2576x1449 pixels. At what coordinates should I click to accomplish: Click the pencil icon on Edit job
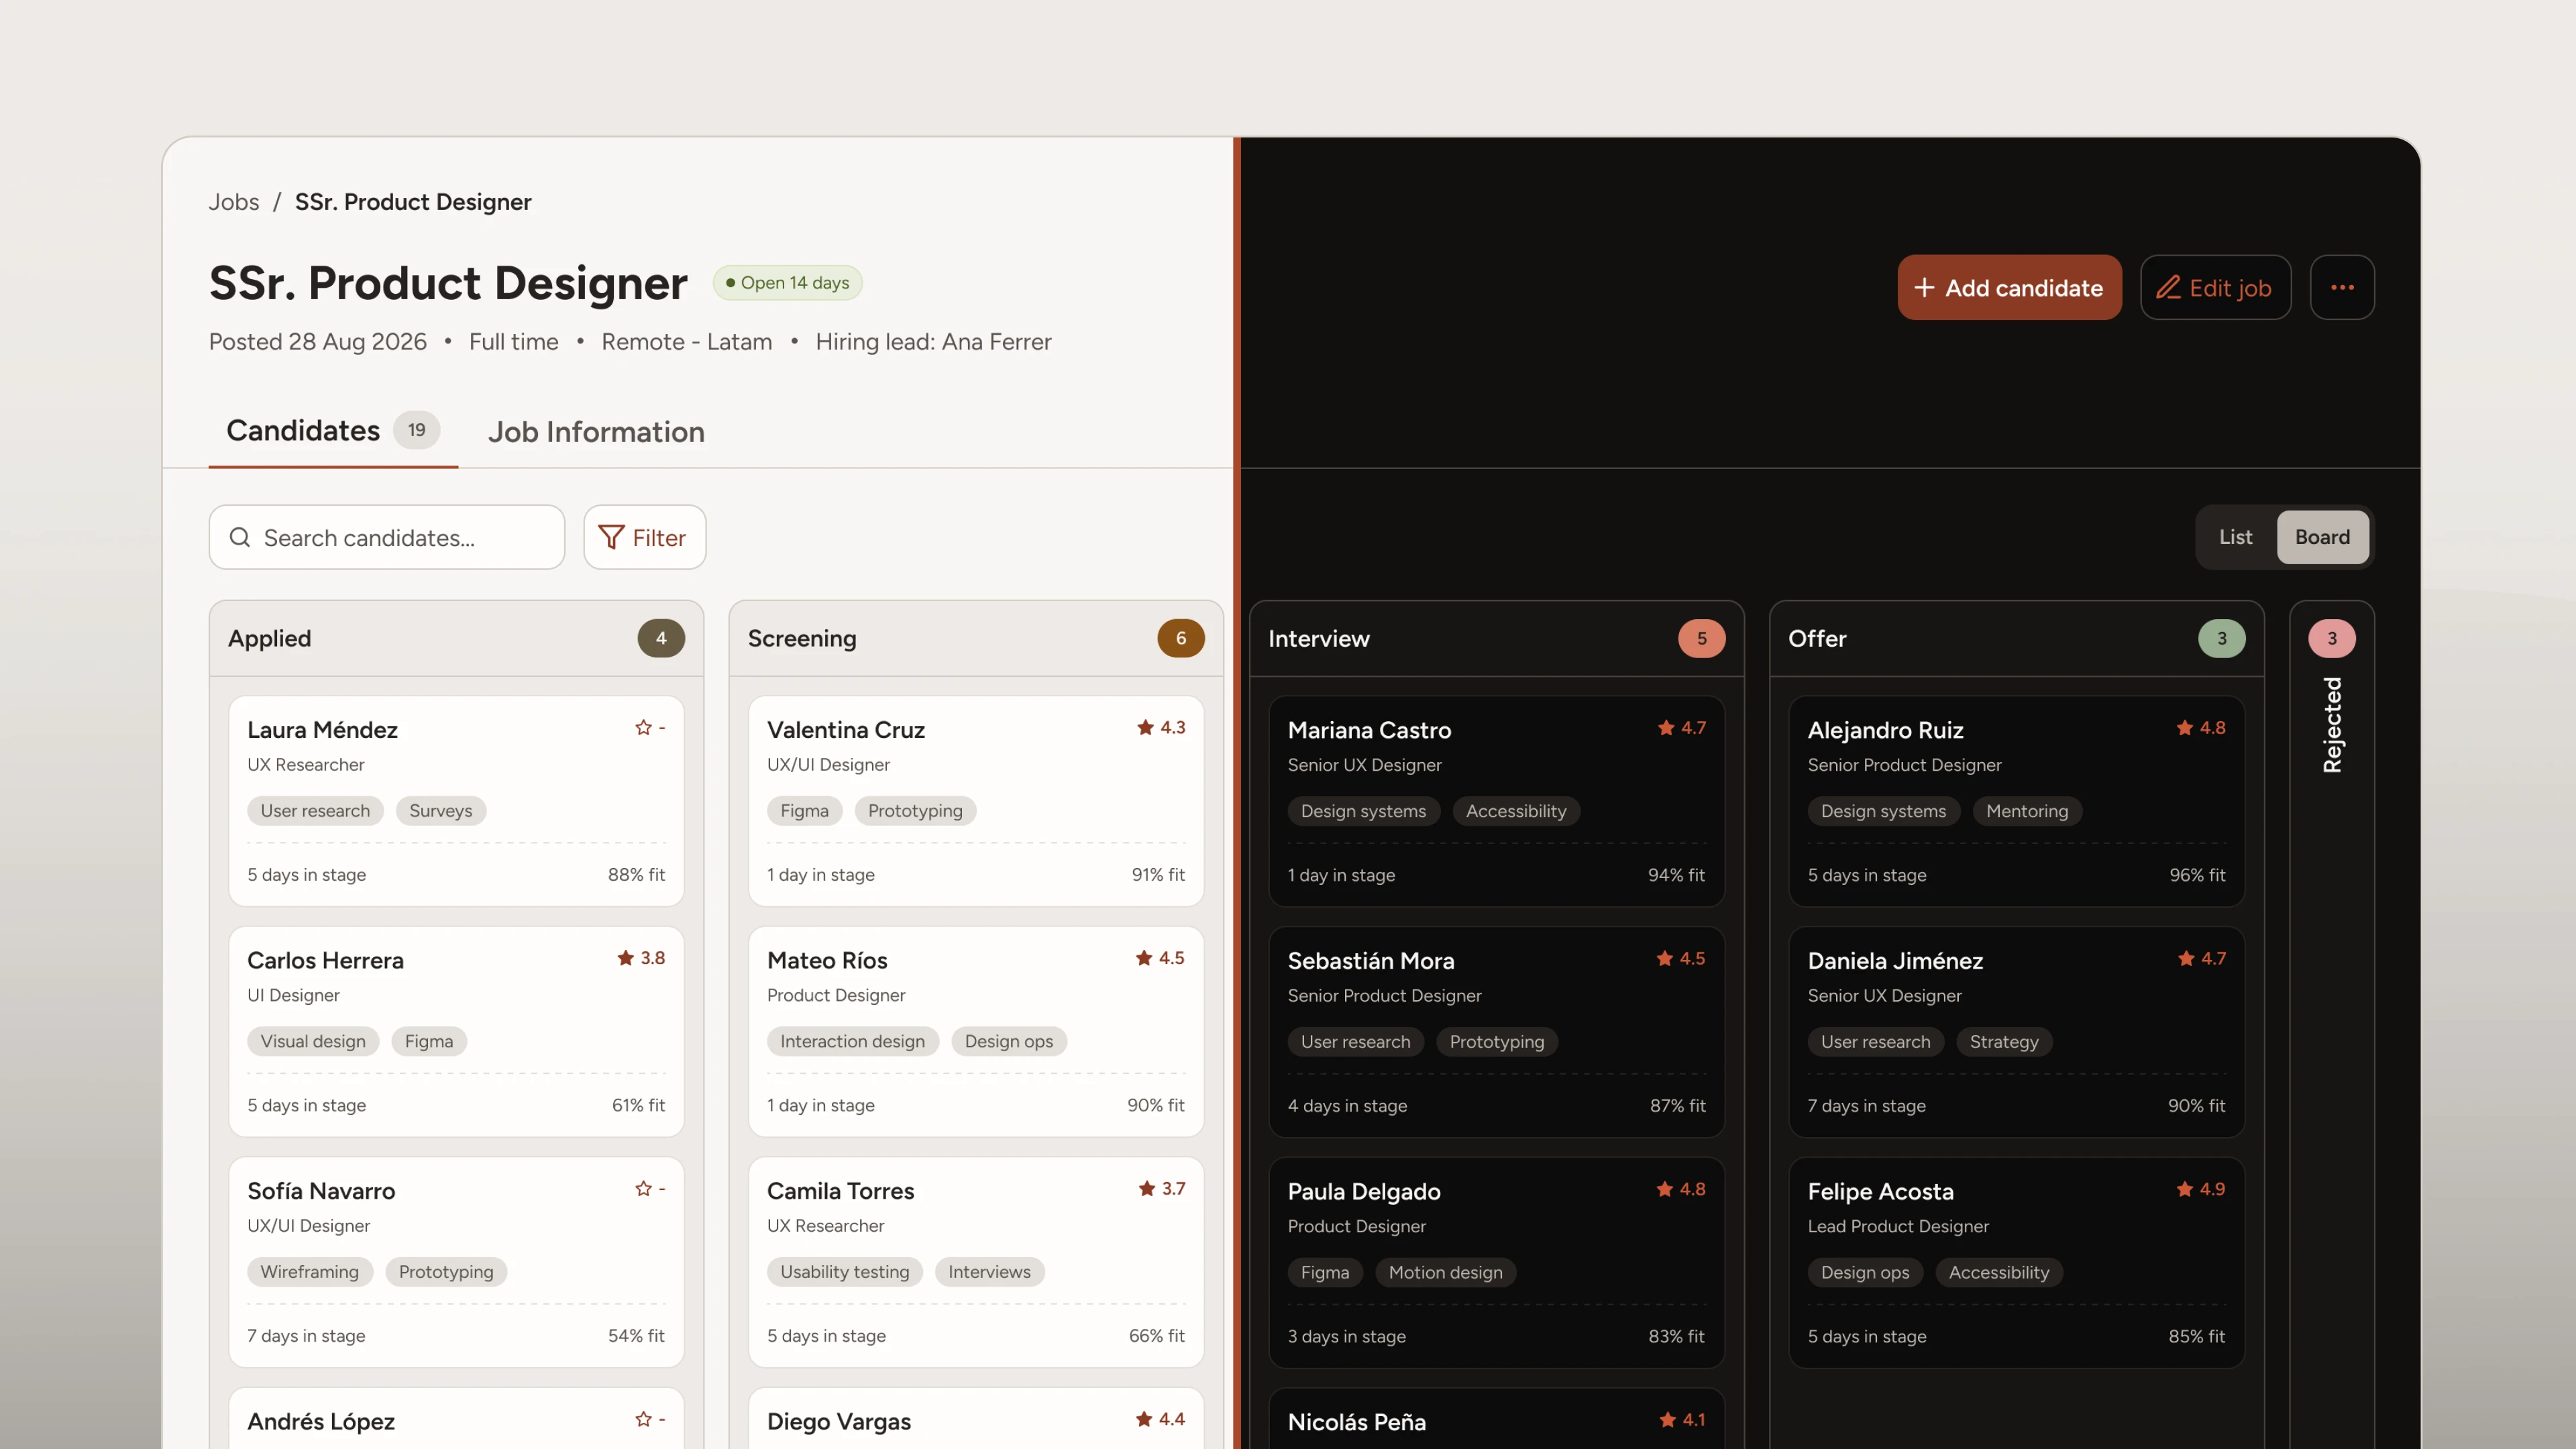pos(2168,288)
